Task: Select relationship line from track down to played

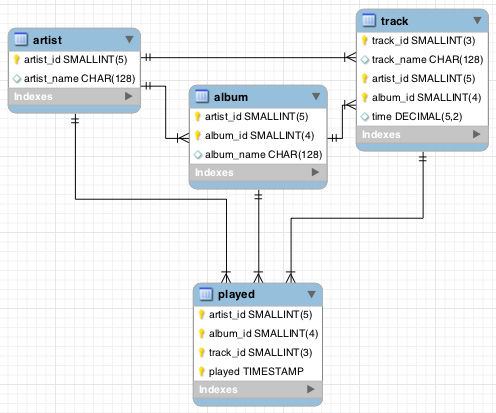Action: point(357,218)
